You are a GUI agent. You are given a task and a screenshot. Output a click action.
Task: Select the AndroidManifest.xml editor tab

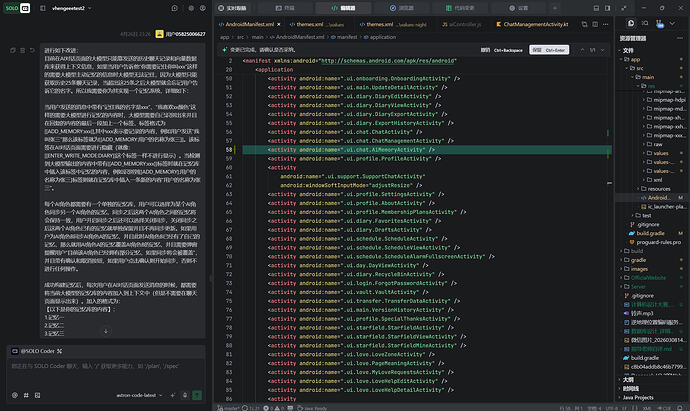249,24
